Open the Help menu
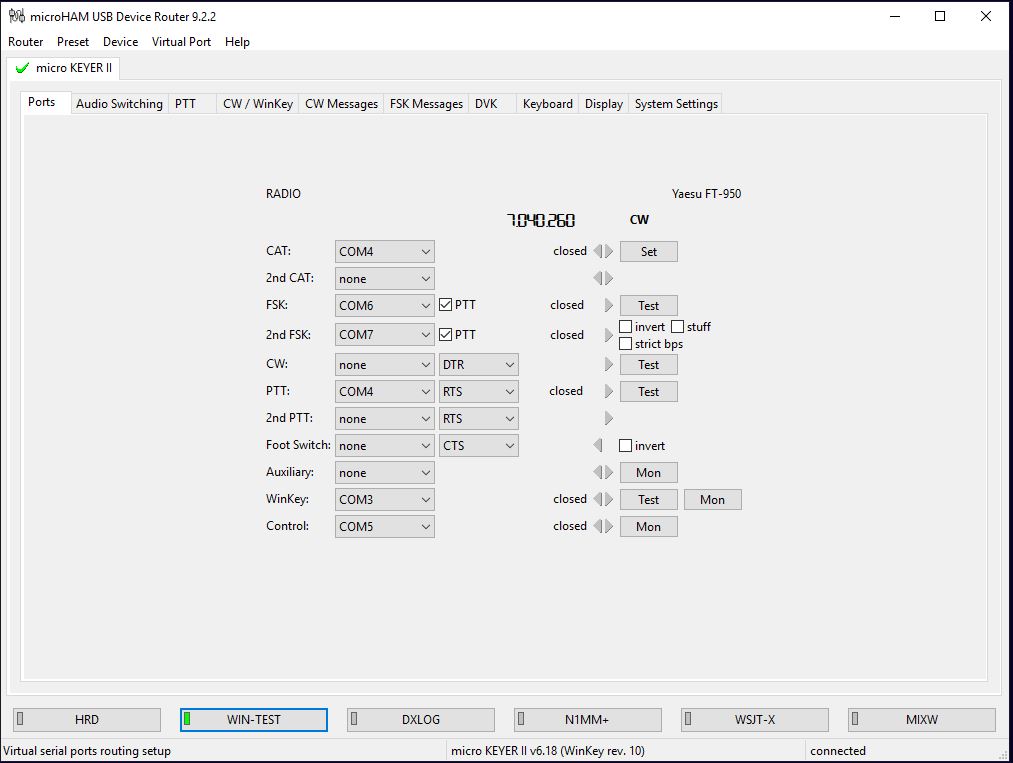This screenshot has height=763, width=1013. (237, 42)
